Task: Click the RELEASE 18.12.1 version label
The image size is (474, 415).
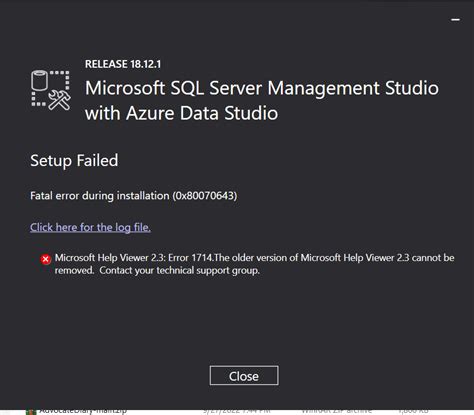Action: click(x=123, y=64)
